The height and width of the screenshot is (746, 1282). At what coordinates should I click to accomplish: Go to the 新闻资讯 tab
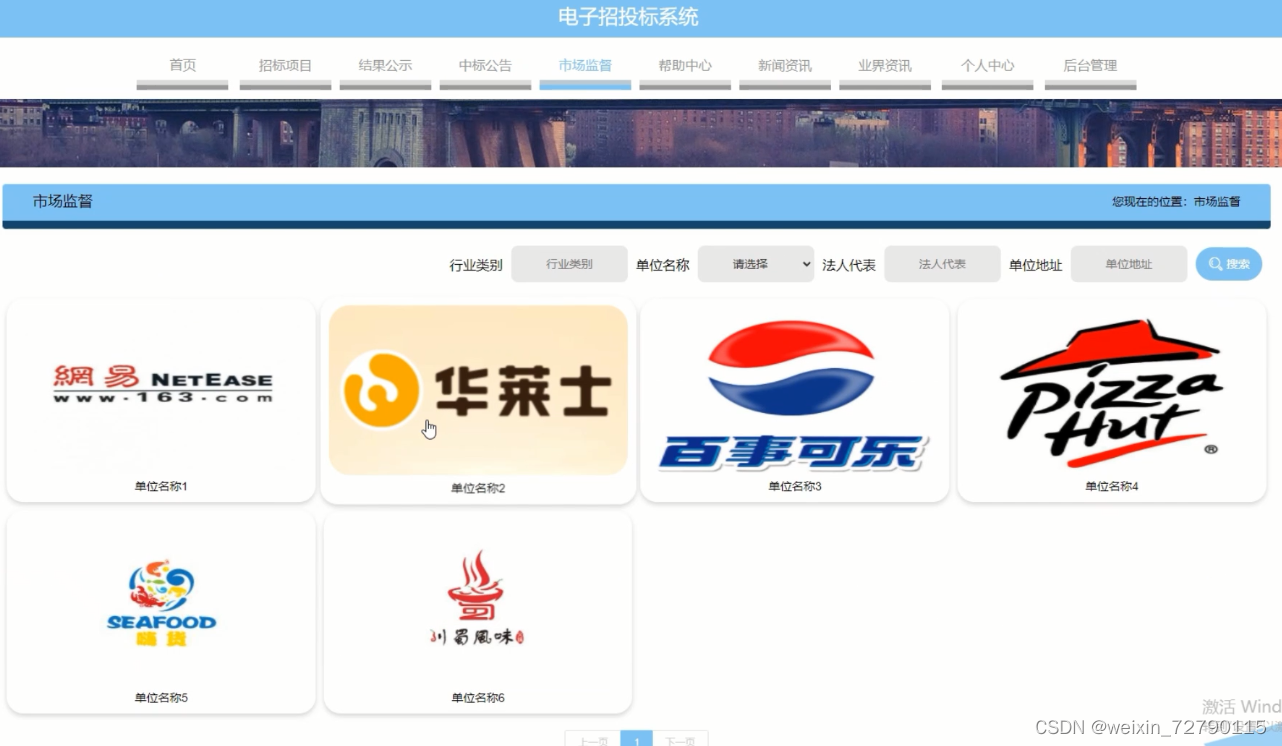point(785,66)
